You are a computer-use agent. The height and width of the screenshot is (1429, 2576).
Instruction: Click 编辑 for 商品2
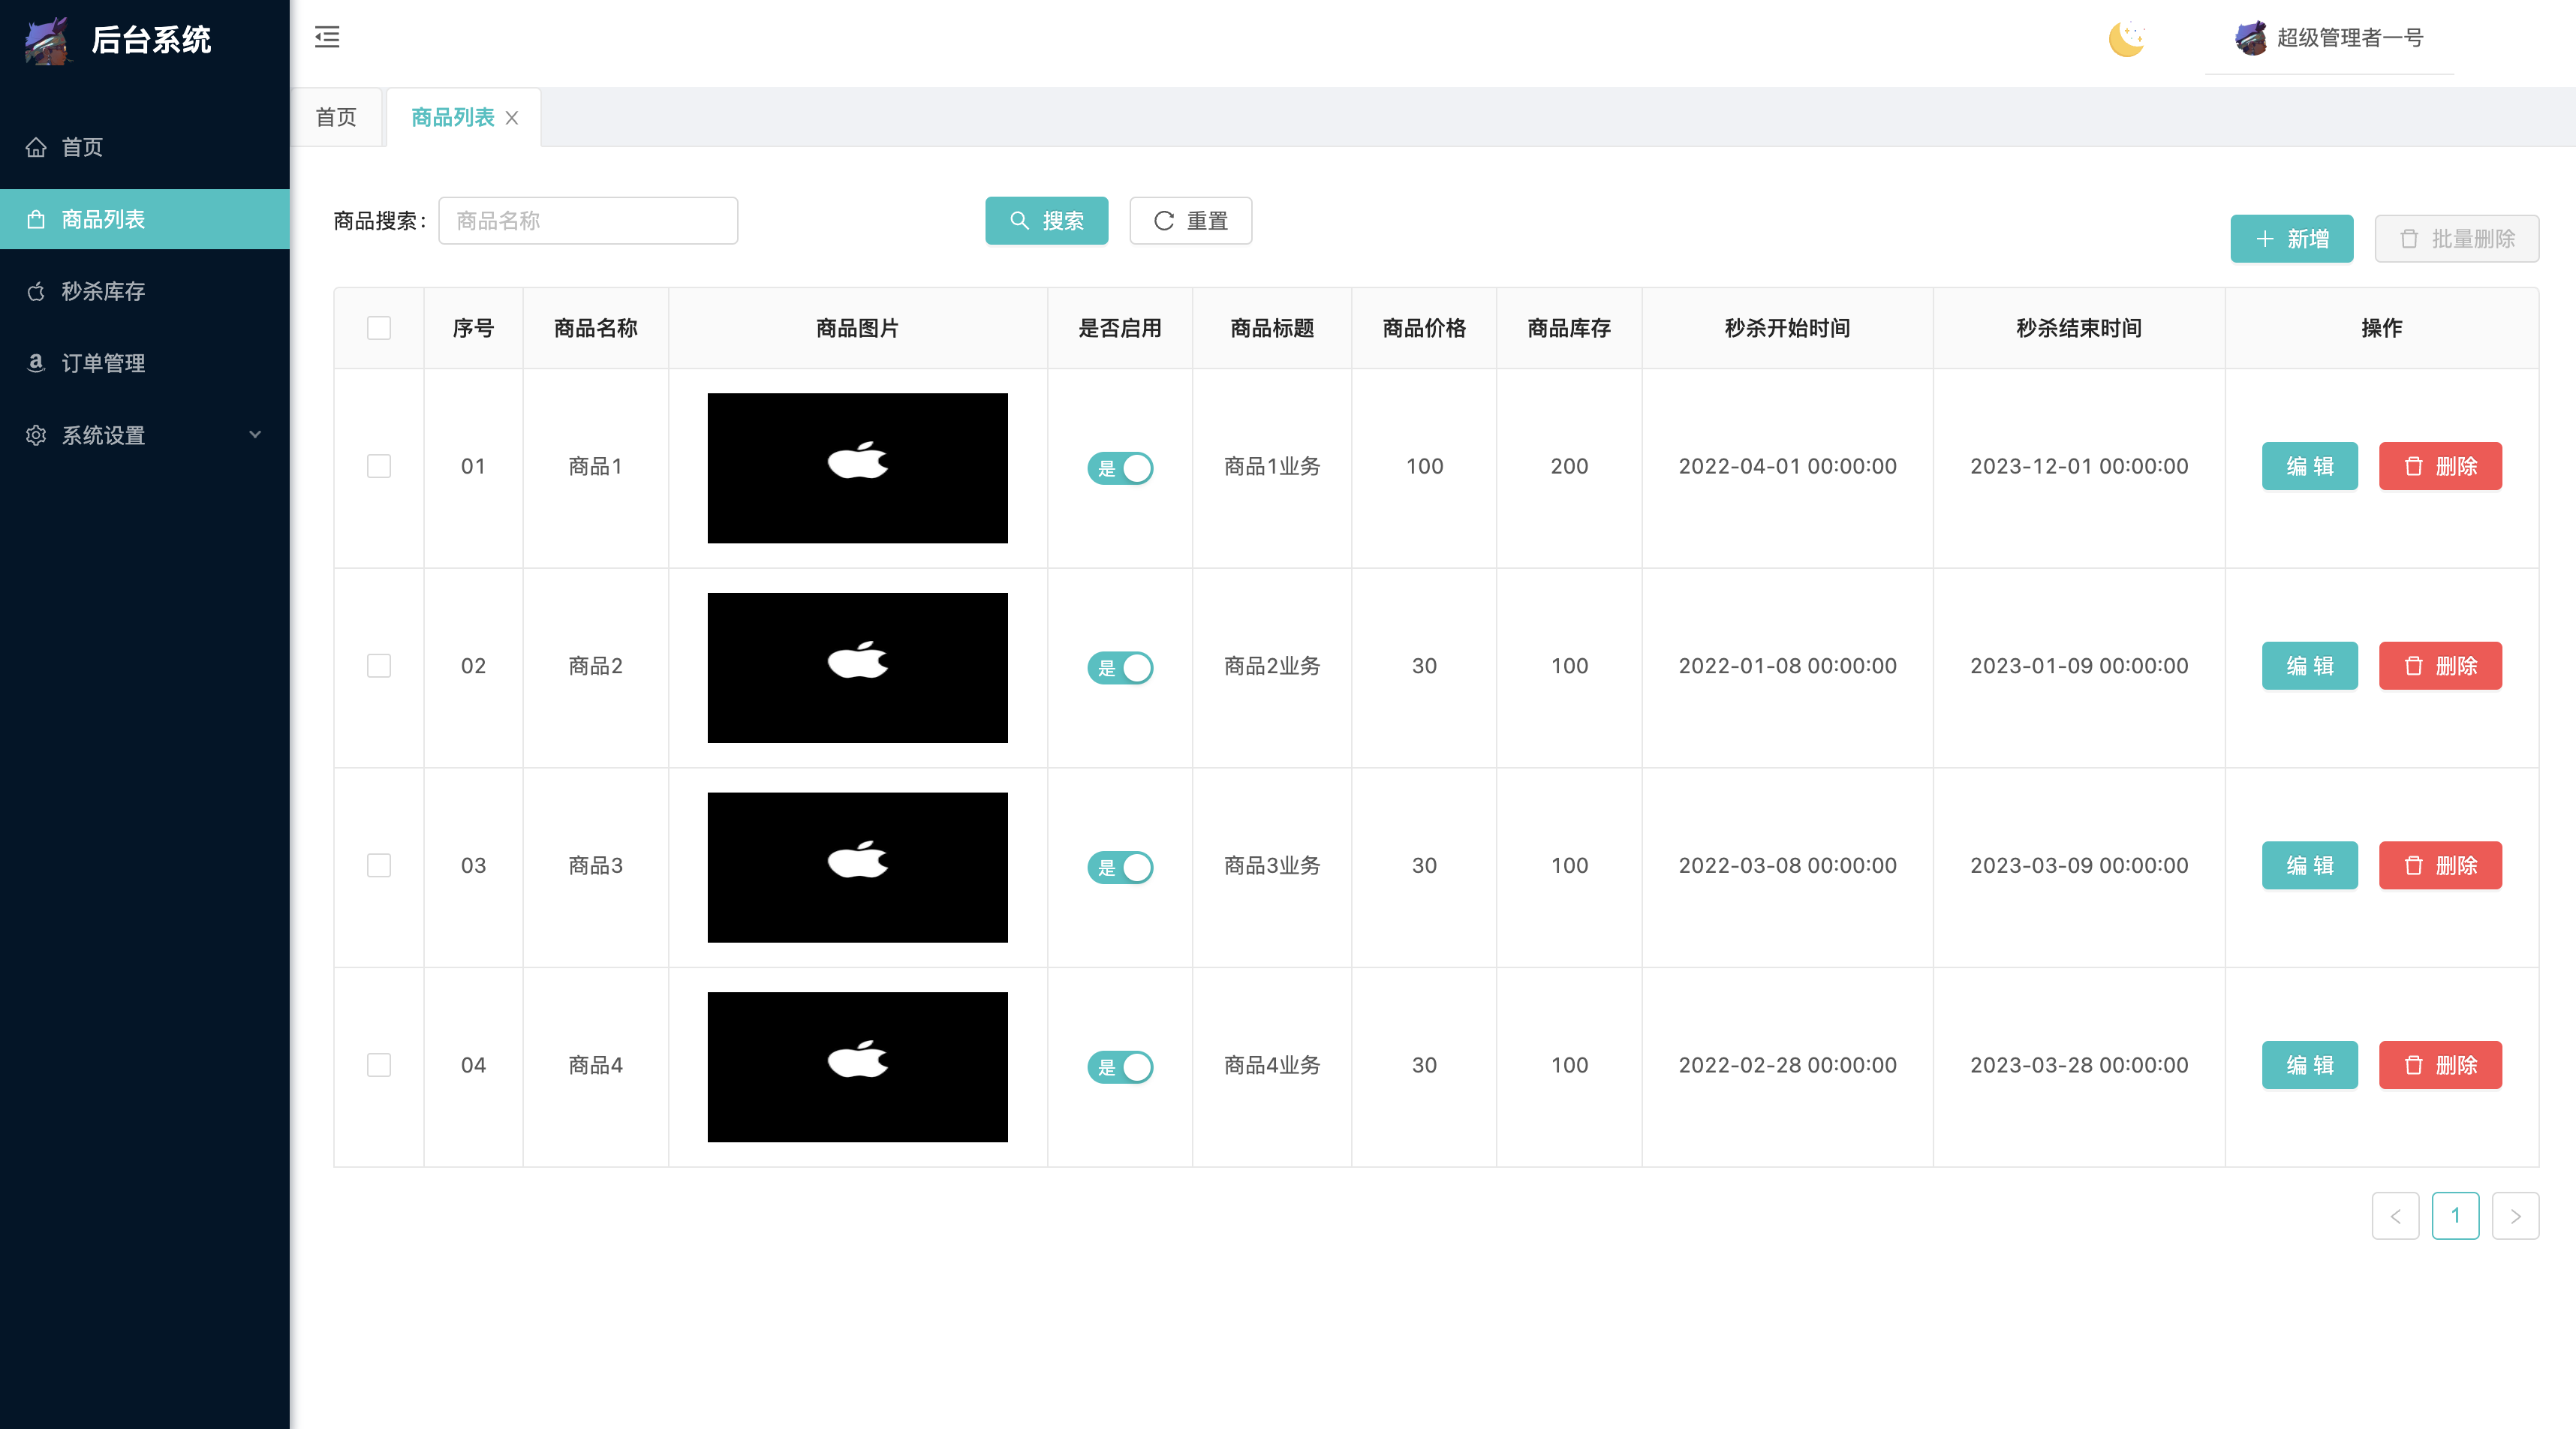(2309, 666)
